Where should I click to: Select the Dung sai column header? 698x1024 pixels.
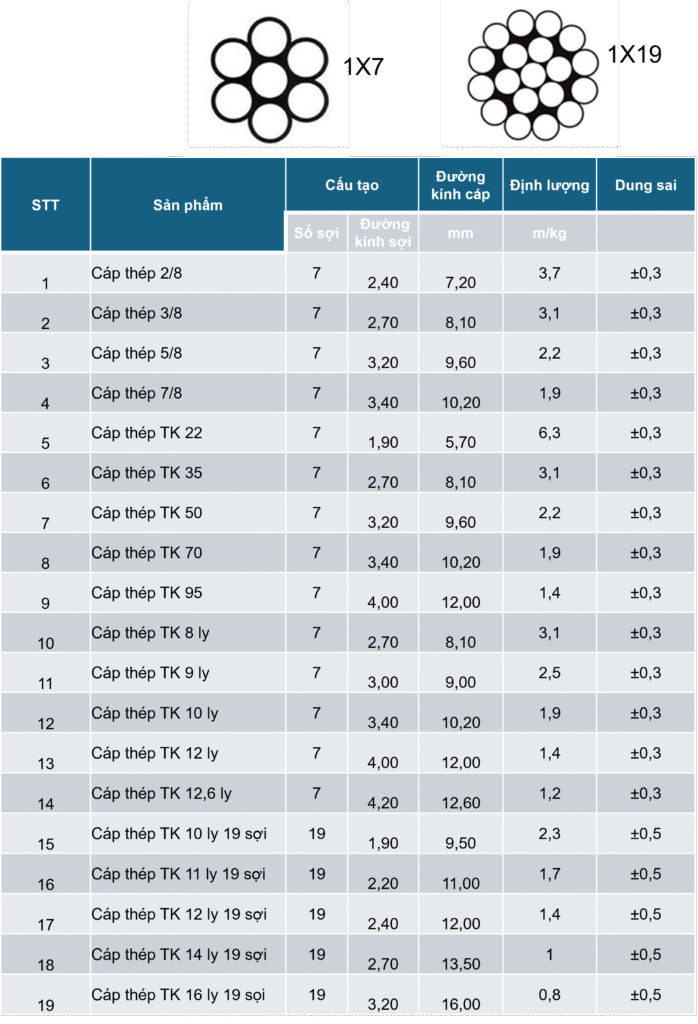tap(645, 185)
